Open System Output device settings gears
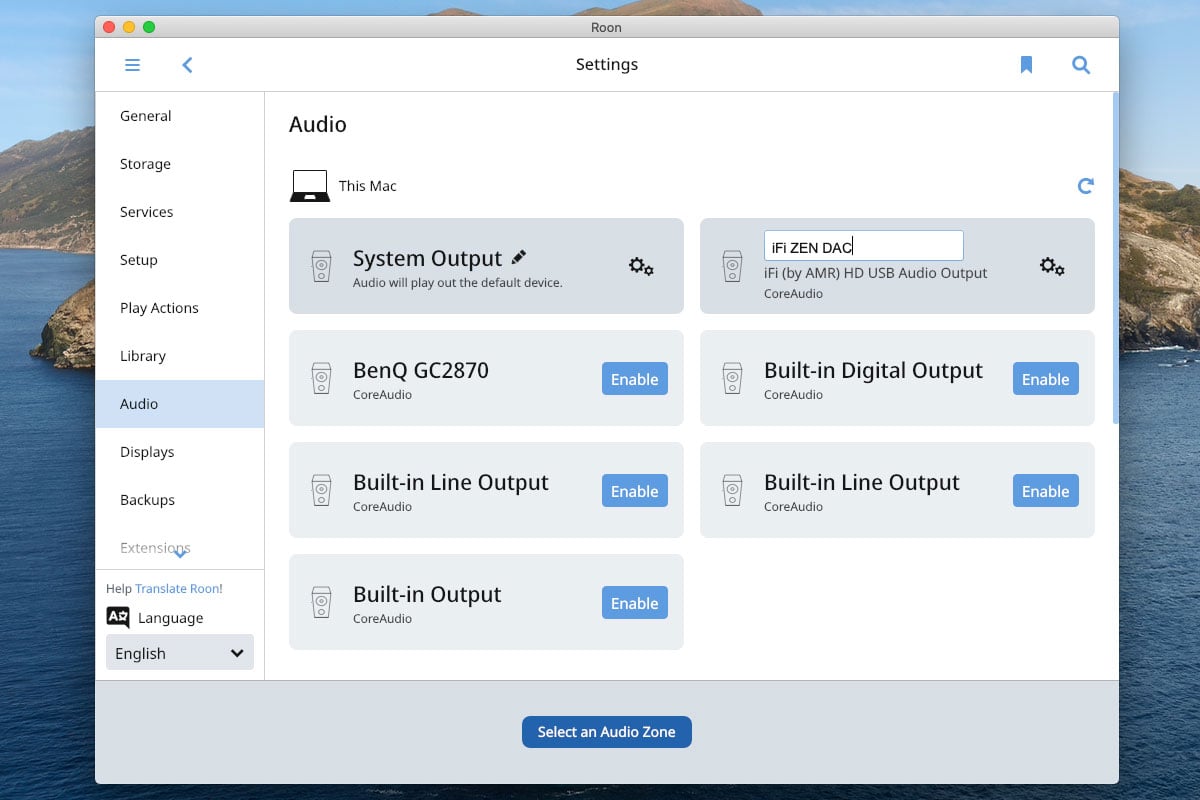 pos(641,266)
